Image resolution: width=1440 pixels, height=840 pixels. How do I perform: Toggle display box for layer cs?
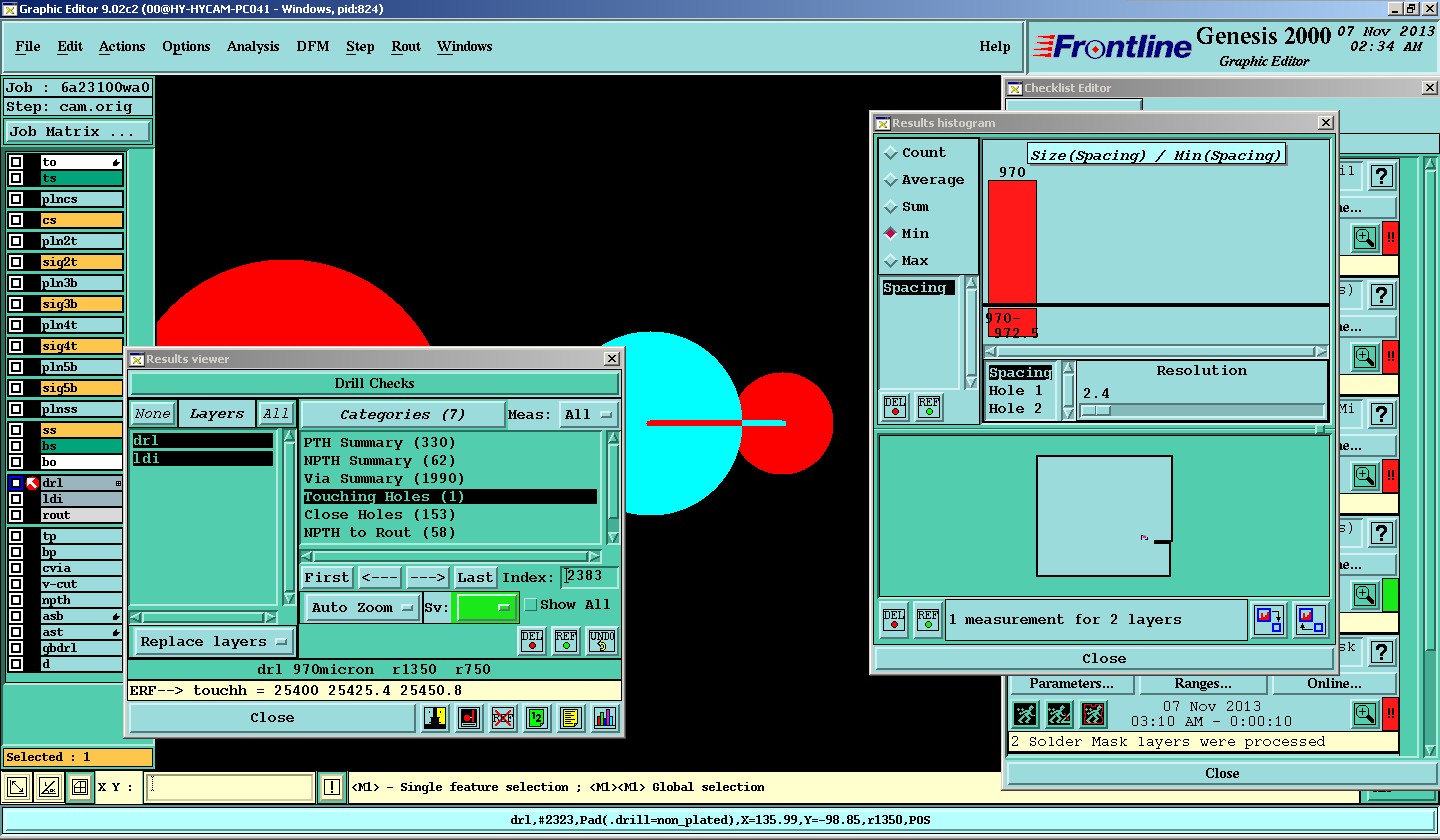(16, 220)
